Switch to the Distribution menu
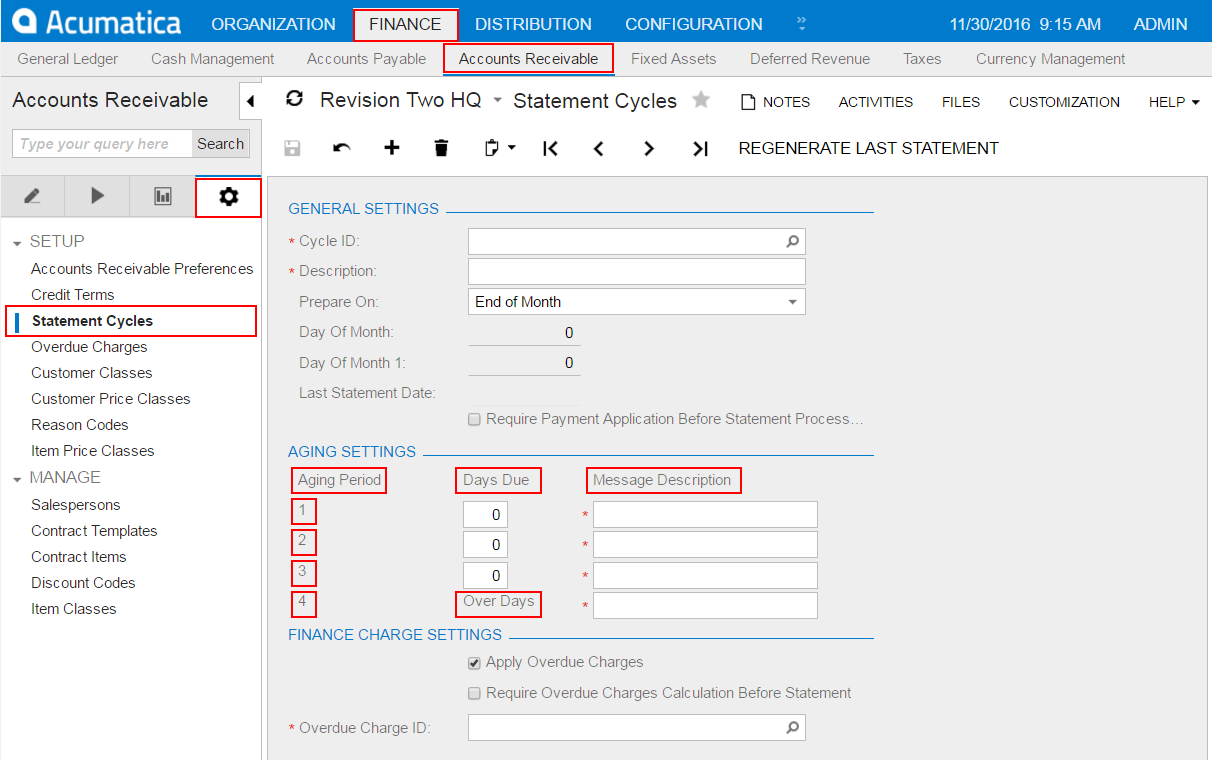Viewport: 1212px width, 760px height. click(x=533, y=24)
